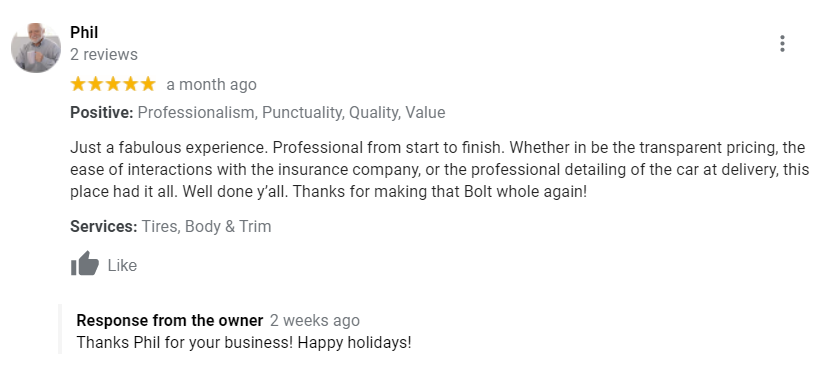Click the thumbs-up icon
This screenshot has width=834, height=378.
pos(85,263)
